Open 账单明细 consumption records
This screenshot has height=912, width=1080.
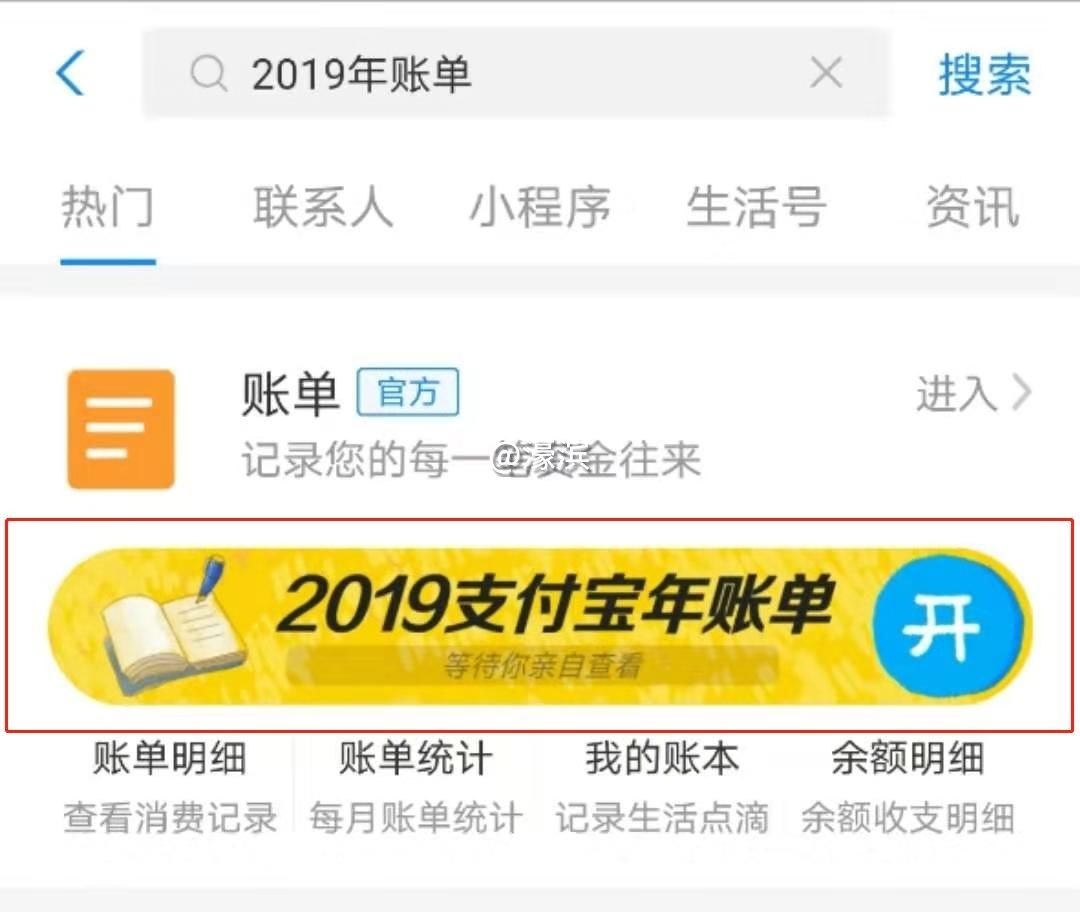click(170, 787)
